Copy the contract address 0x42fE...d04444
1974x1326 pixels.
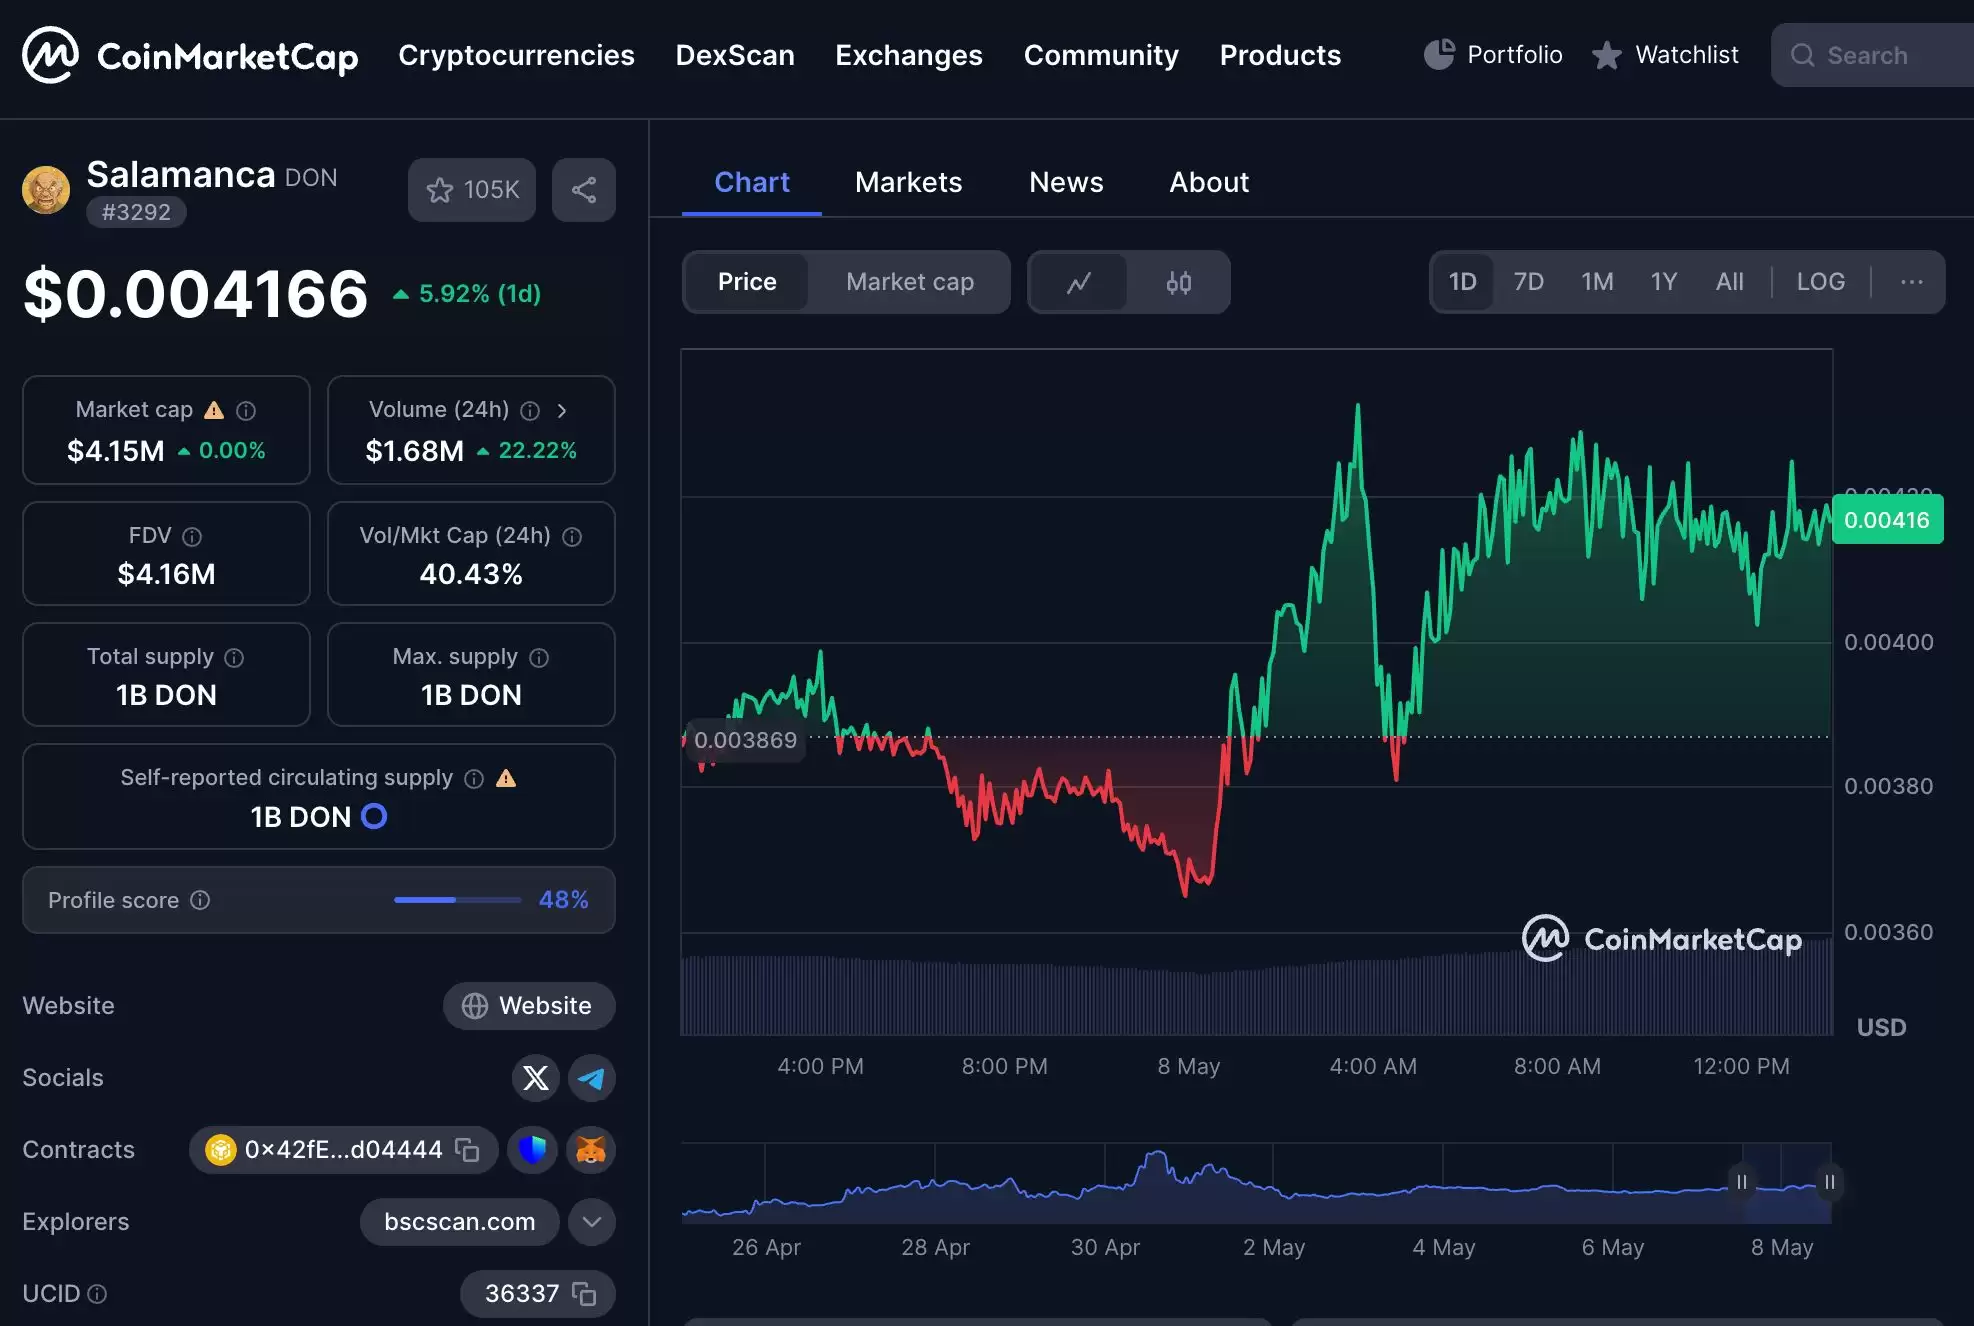point(467,1150)
